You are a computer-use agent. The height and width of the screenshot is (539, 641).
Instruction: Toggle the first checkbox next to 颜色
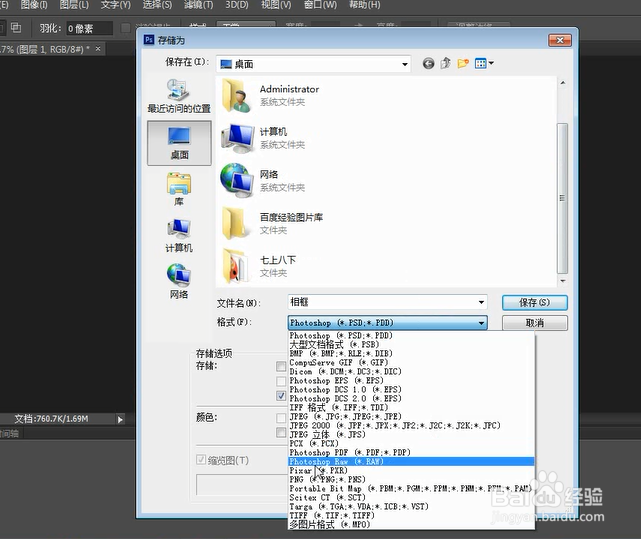(x=281, y=418)
